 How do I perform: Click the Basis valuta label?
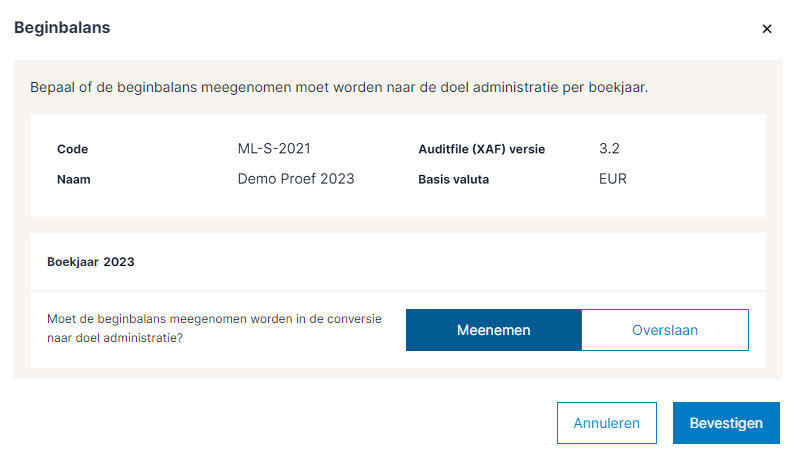click(x=468, y=180)
